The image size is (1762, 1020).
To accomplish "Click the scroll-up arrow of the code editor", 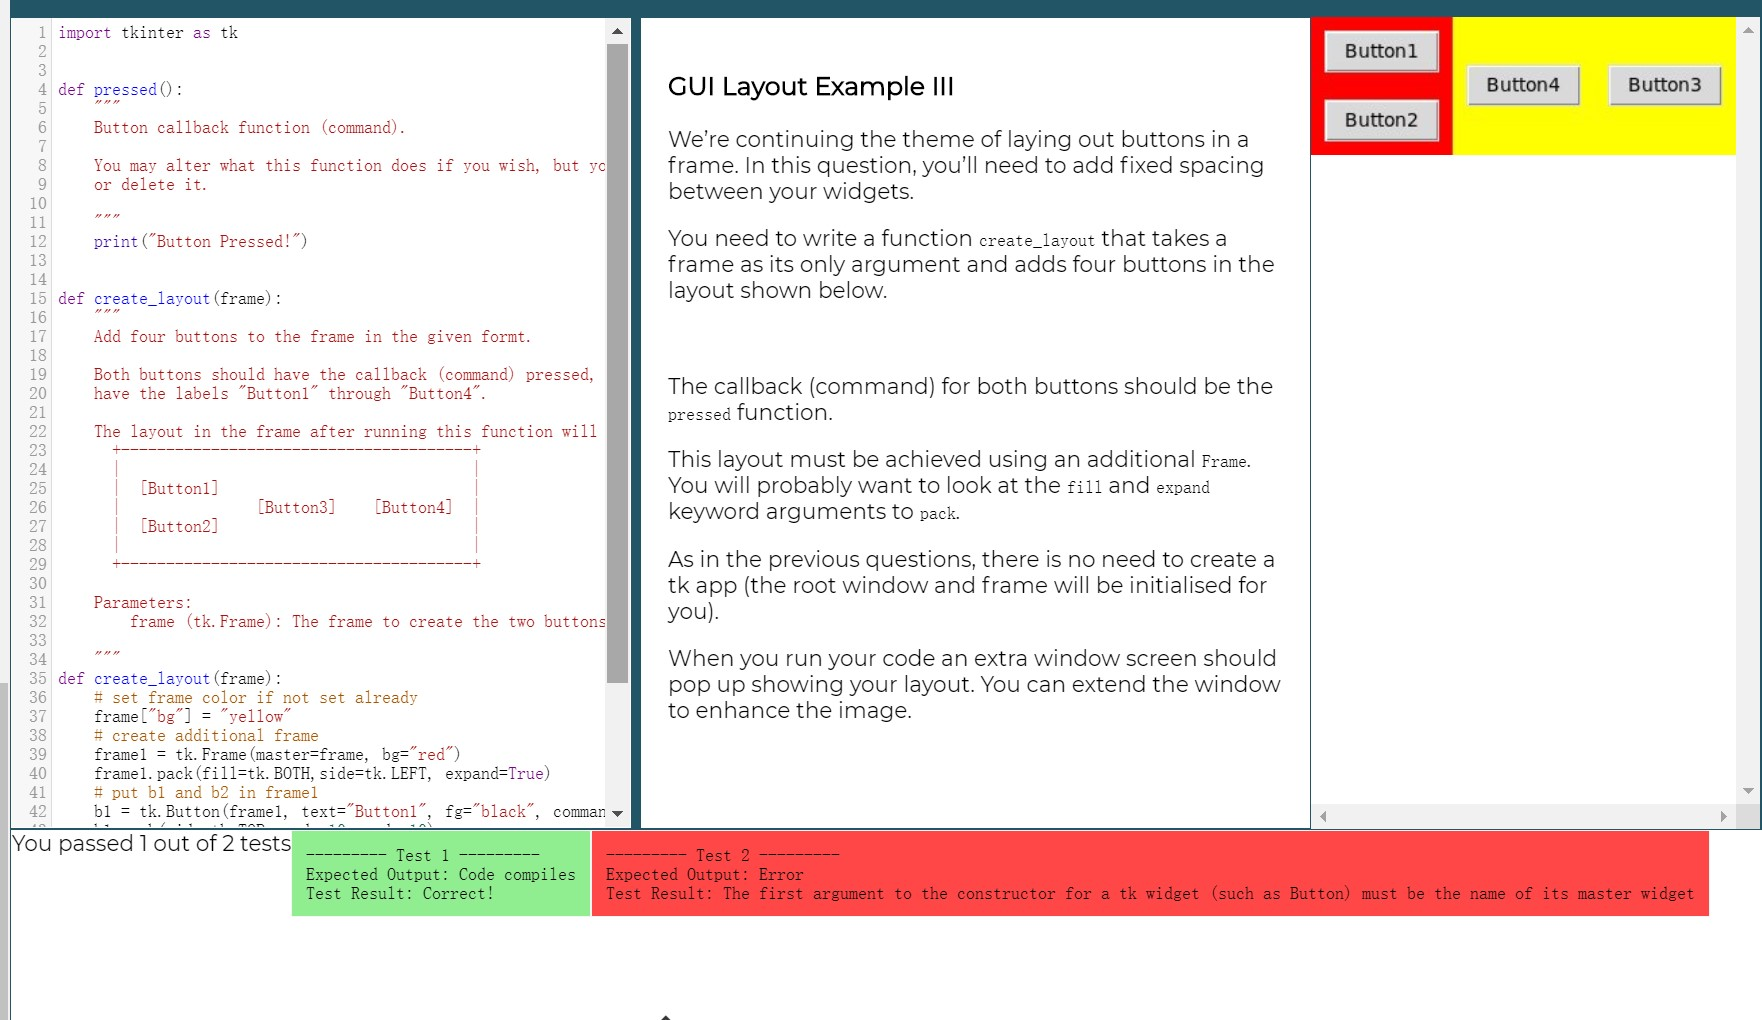I will pyautogui.click(x=616, y=29).
